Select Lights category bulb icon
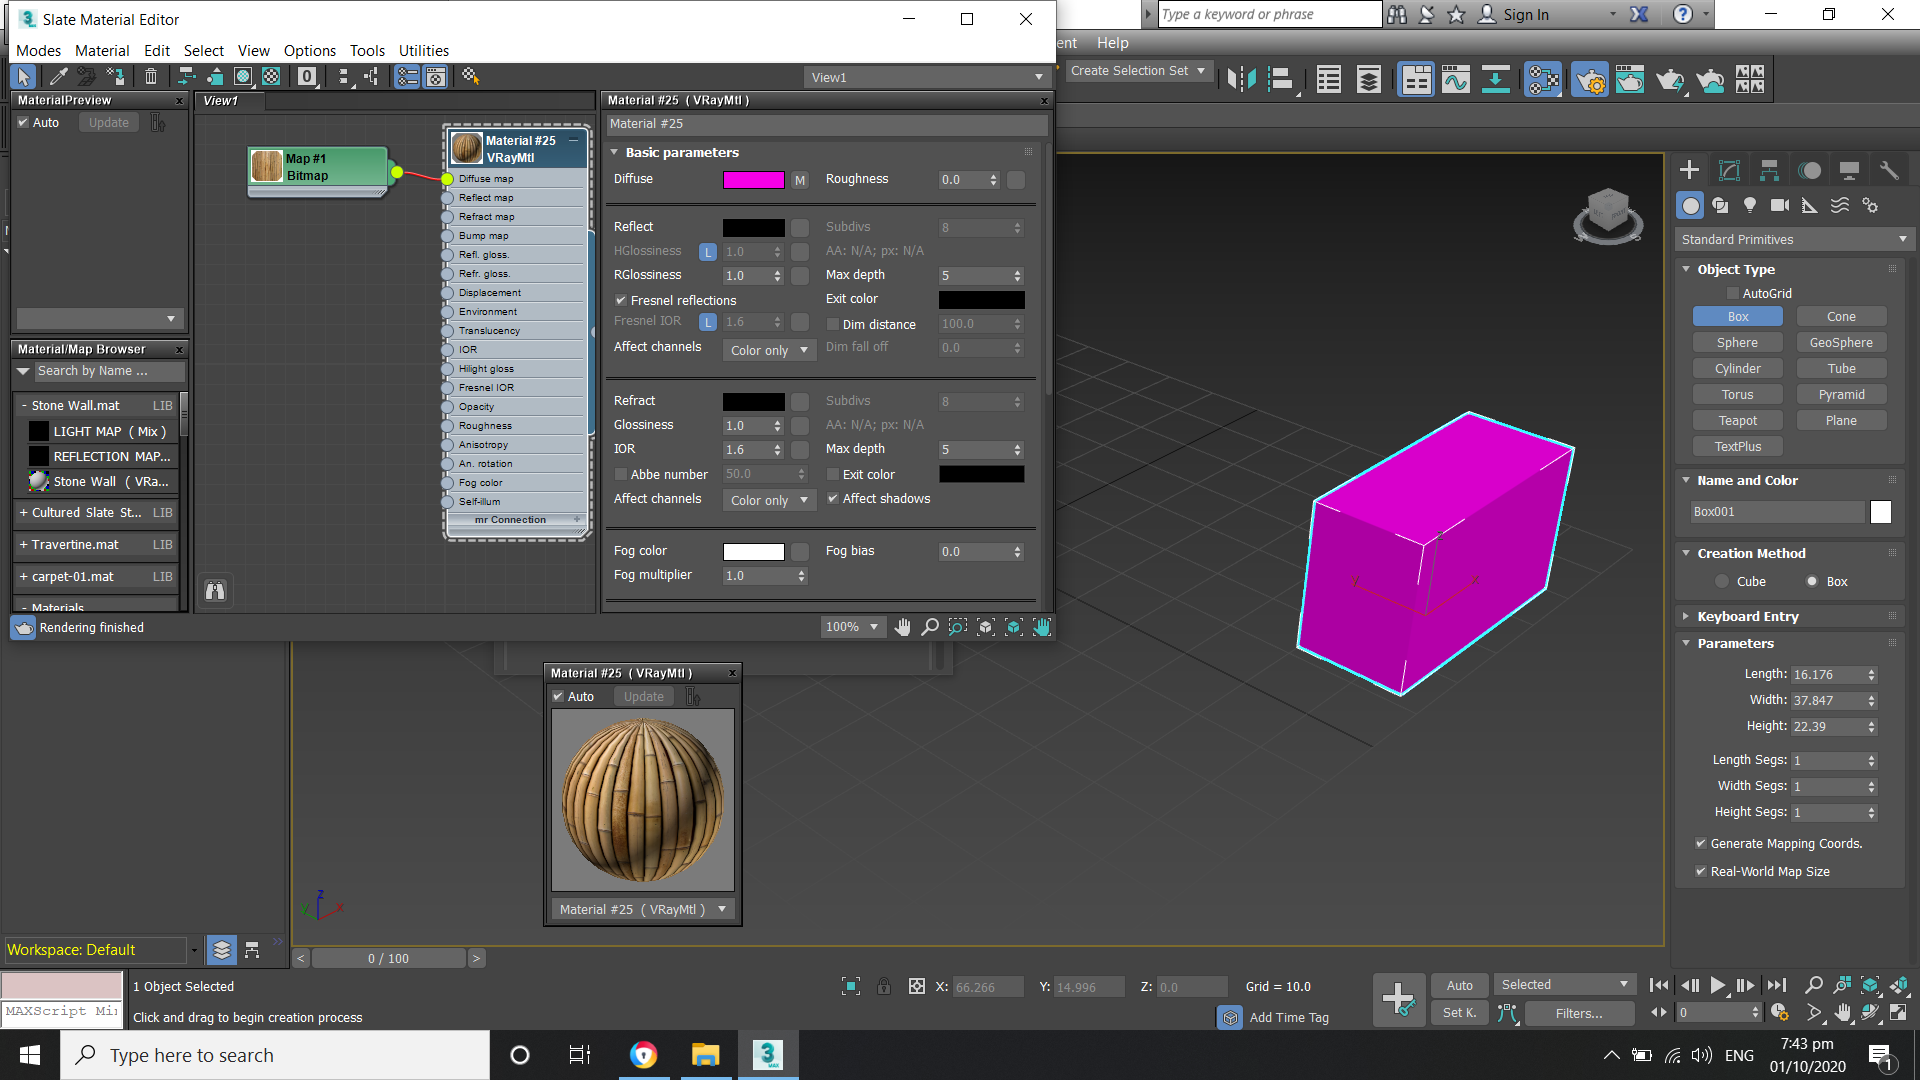The width and height of the screenshot is (1920, 1080). pos(1750,205)
